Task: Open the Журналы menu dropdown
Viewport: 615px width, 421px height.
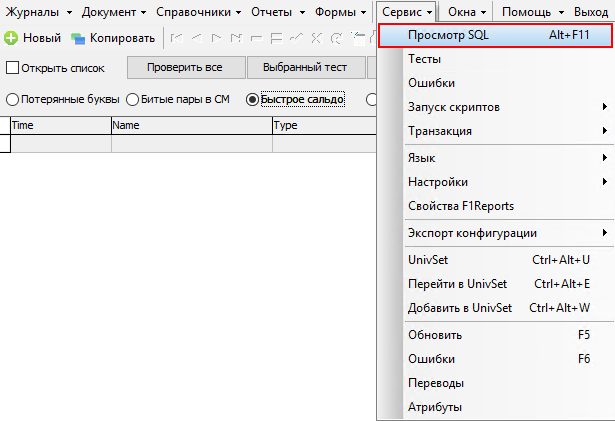Action: (x=39, y=12)
